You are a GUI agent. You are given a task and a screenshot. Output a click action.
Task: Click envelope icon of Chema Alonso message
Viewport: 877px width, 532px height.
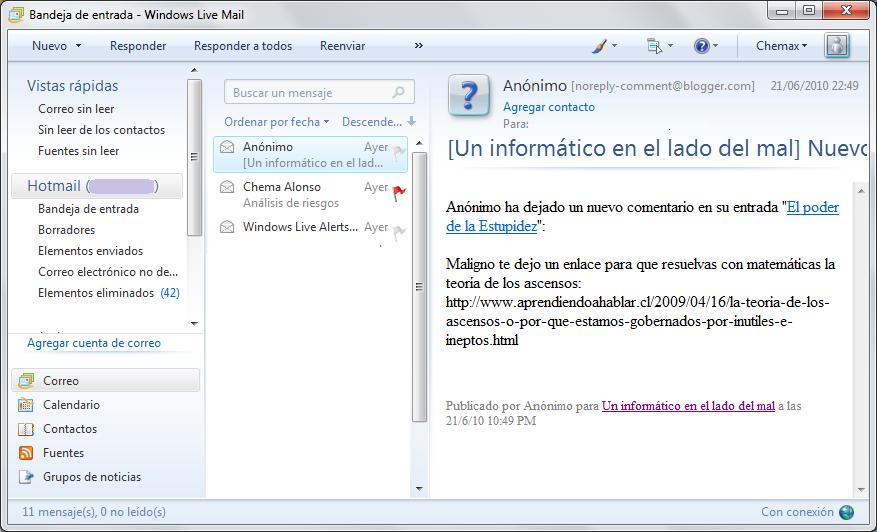pyautogui.click(x=227, y=187)
